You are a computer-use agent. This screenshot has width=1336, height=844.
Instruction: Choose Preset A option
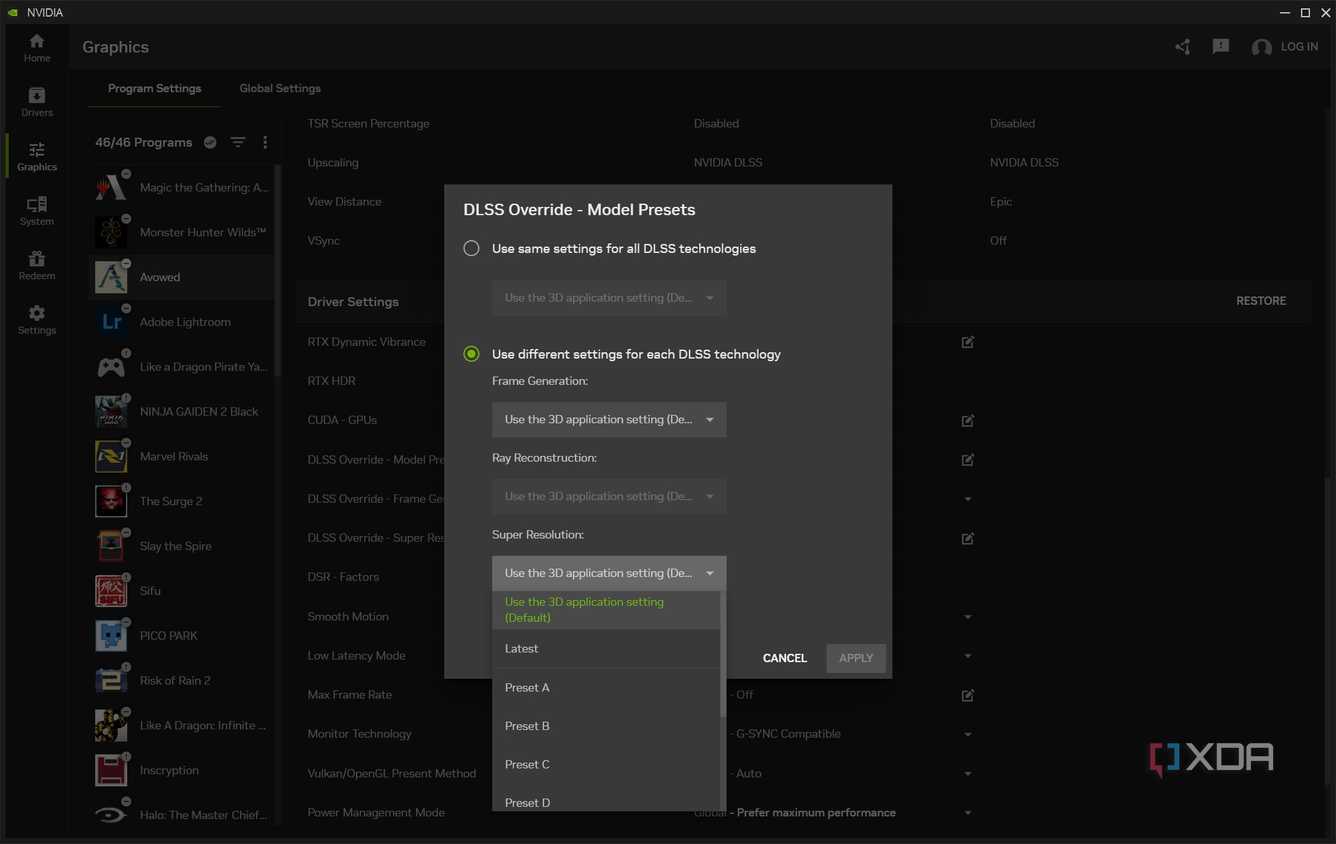pos(606,688)
